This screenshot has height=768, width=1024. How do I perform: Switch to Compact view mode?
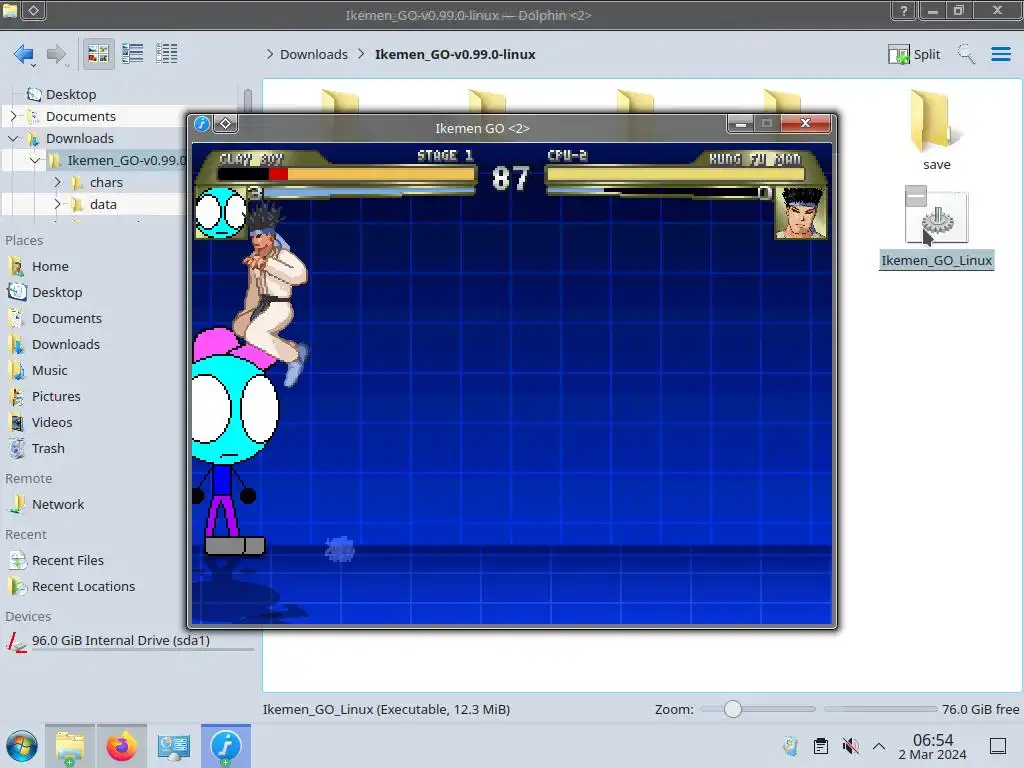133,54
